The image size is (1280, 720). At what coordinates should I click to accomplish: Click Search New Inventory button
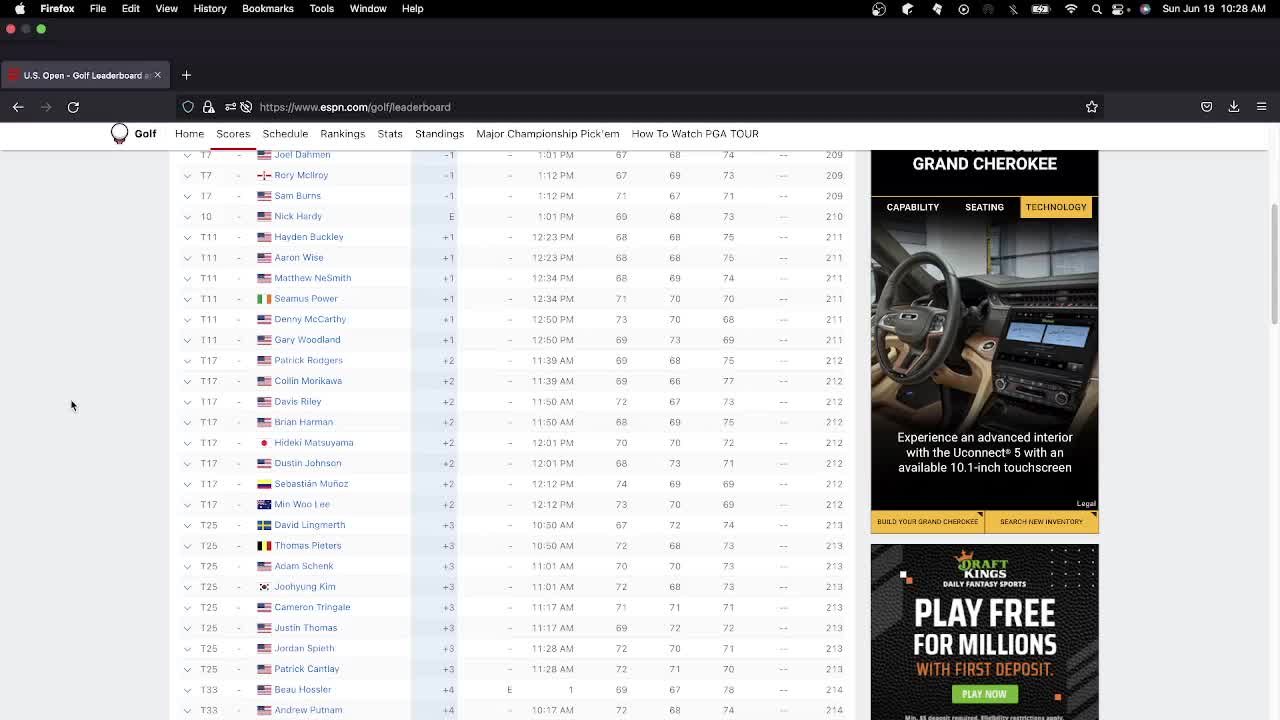[1041, 522]
